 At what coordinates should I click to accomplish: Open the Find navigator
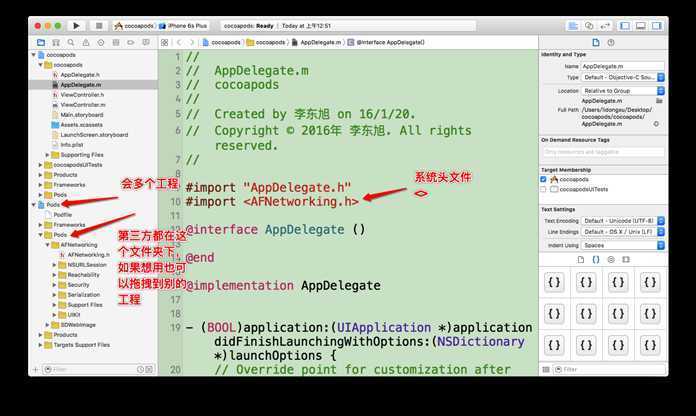[x=71, y=43]
